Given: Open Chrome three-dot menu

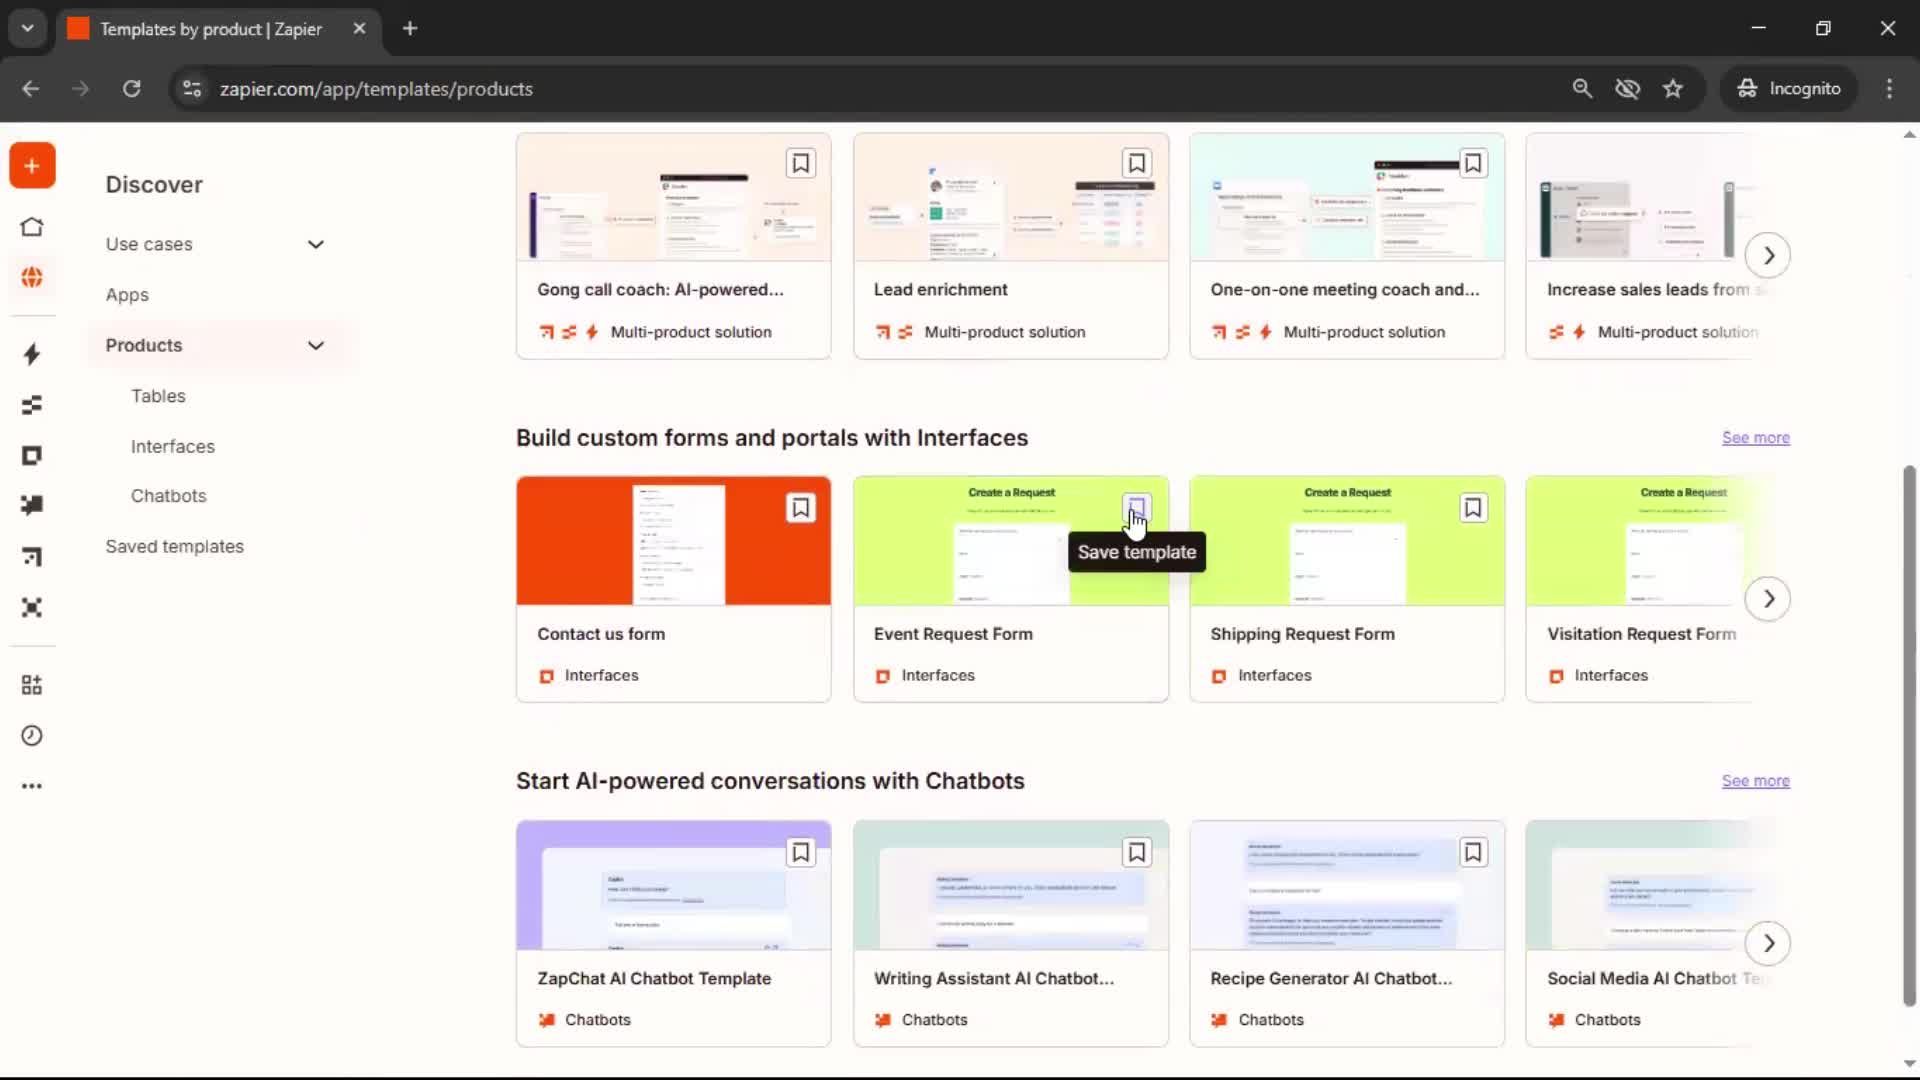Looking at the screenshot, I should click(1889, 89).
